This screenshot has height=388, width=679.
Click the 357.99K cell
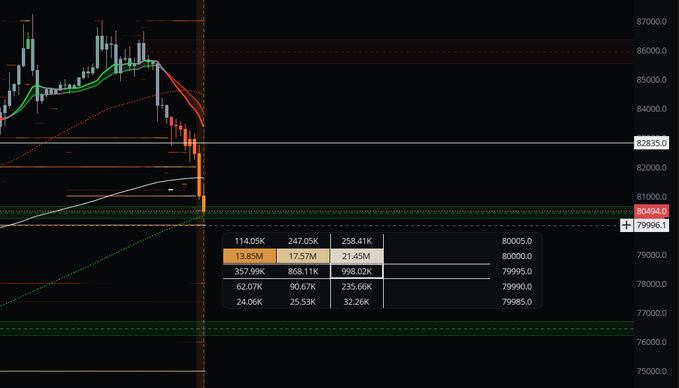[x=249, y=272]
